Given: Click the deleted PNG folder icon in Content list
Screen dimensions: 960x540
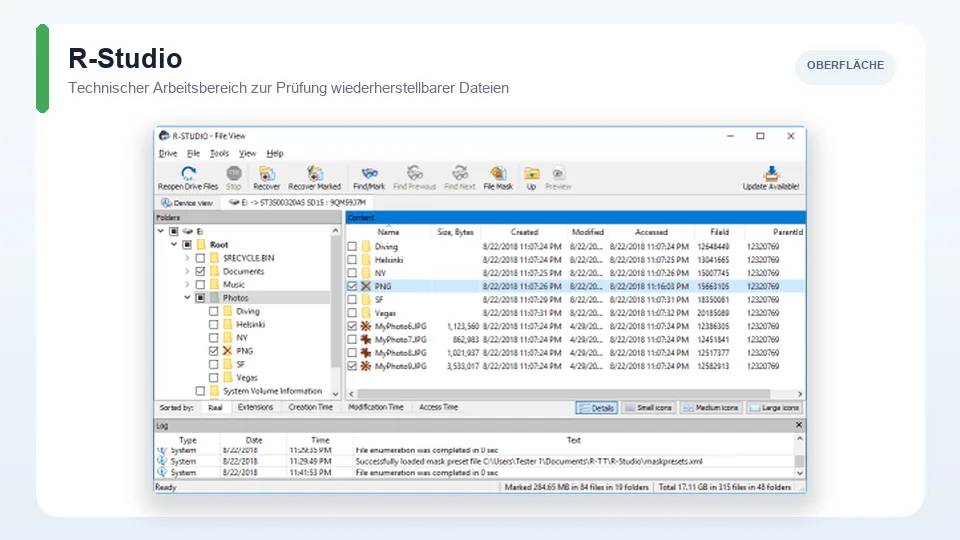Looking at the screenshot, I should coord(366,286).
